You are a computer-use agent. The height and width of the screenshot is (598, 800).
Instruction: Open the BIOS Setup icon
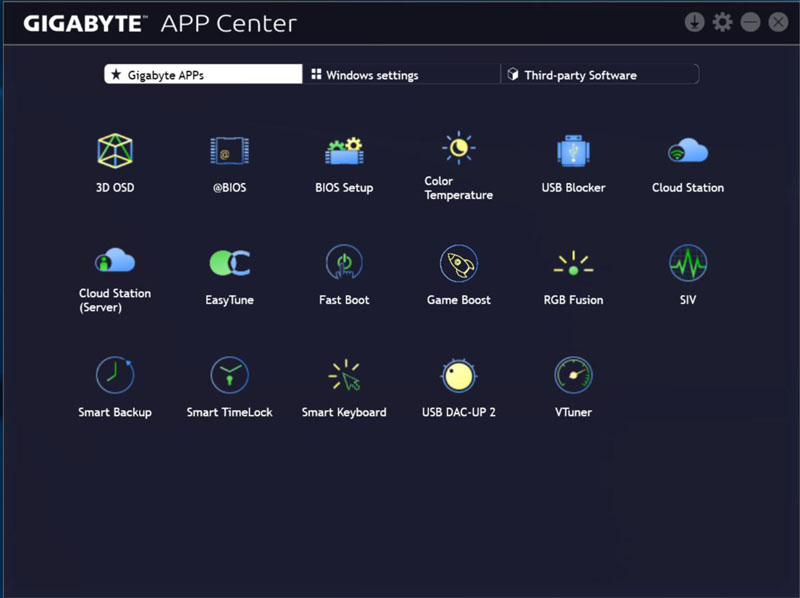pyautogui.click(x=344, y=151)
